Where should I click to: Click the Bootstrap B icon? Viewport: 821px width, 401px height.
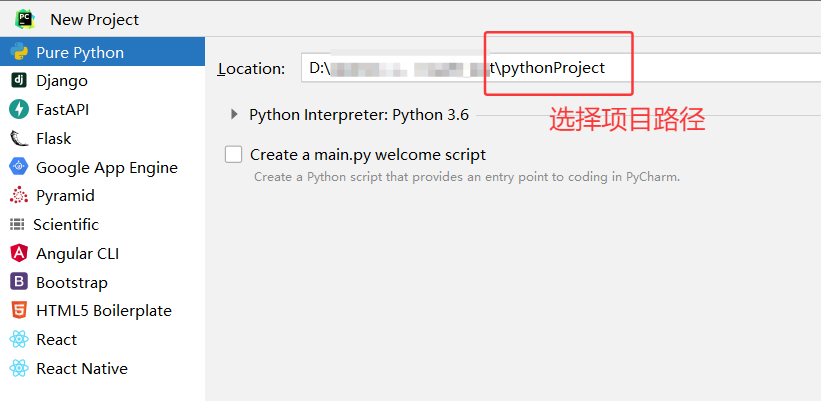click(19, 282)
